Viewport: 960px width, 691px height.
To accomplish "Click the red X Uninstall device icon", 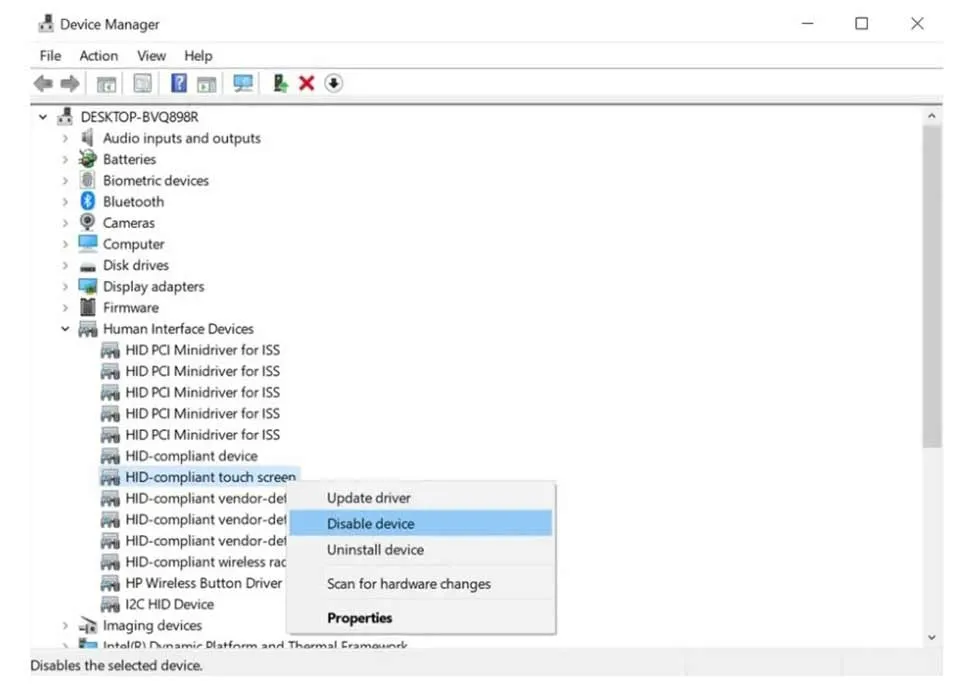I will 306,83.
